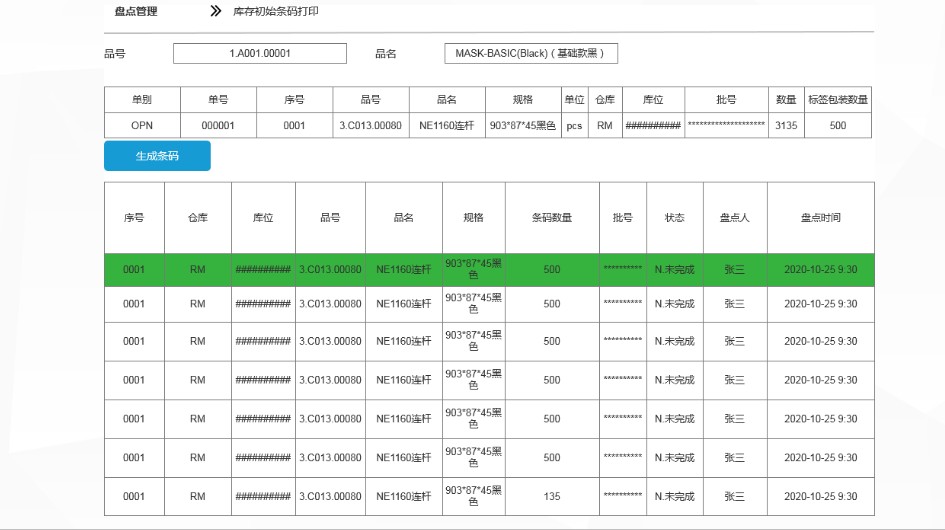The width and height of the screenshot is (945, 530).
Task: Select the OPN cell
Action: point(142,125)
